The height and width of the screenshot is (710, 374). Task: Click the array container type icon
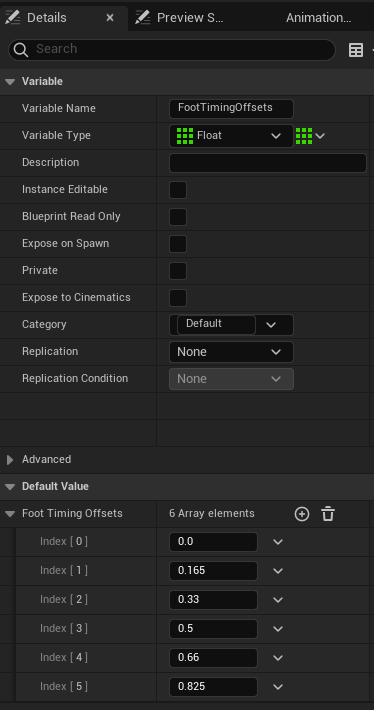point(304,135)
